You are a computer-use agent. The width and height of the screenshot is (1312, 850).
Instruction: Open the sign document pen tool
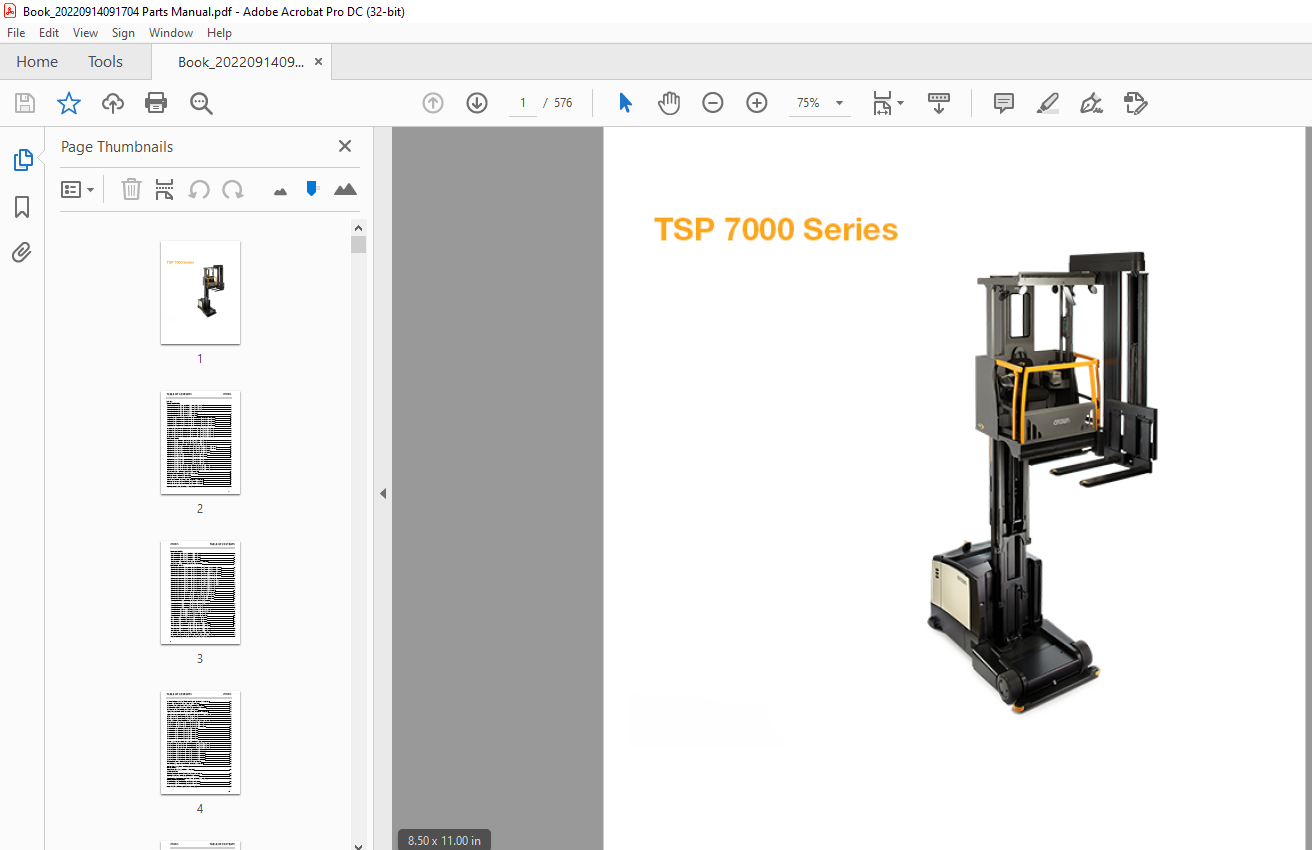(1092, 103)
